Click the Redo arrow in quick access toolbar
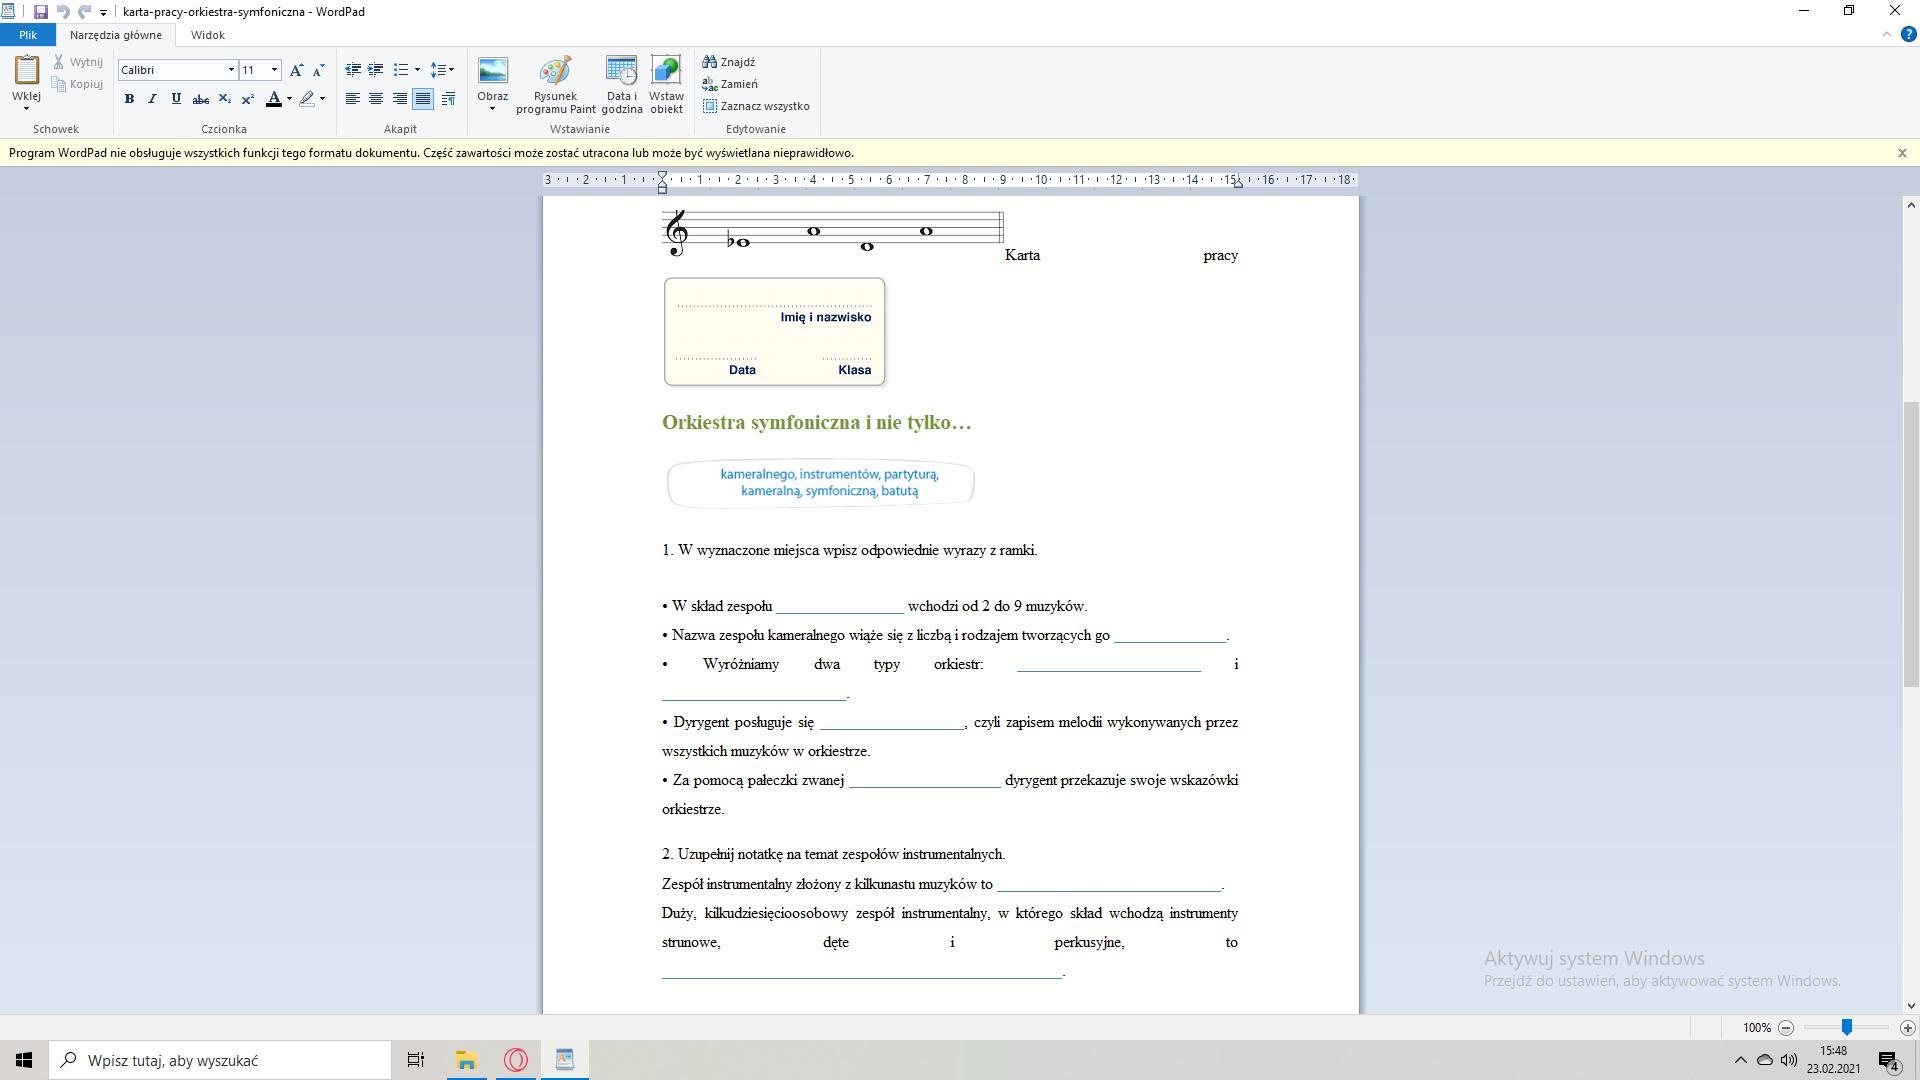This screenshot has height=1080, width=1920. click(x=84, y=12)
